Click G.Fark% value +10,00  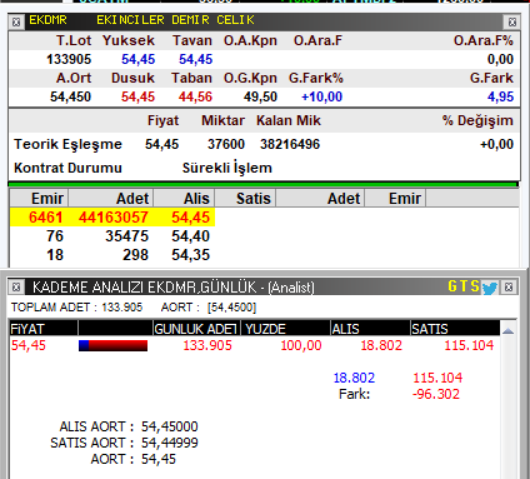pyautogui.click(x=322, y=97)
